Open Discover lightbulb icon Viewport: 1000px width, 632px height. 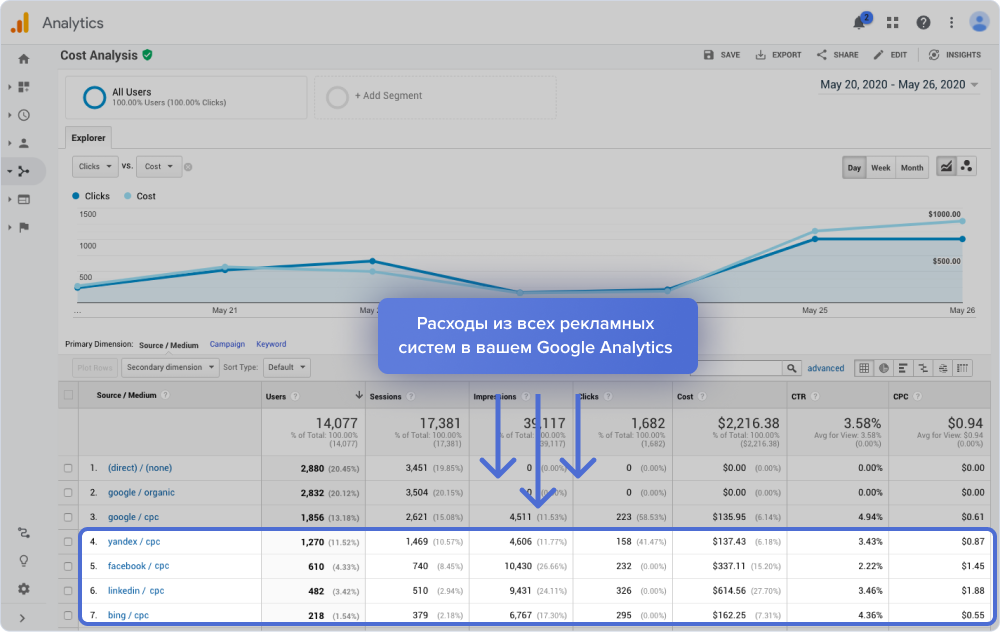tap(24, 561)
